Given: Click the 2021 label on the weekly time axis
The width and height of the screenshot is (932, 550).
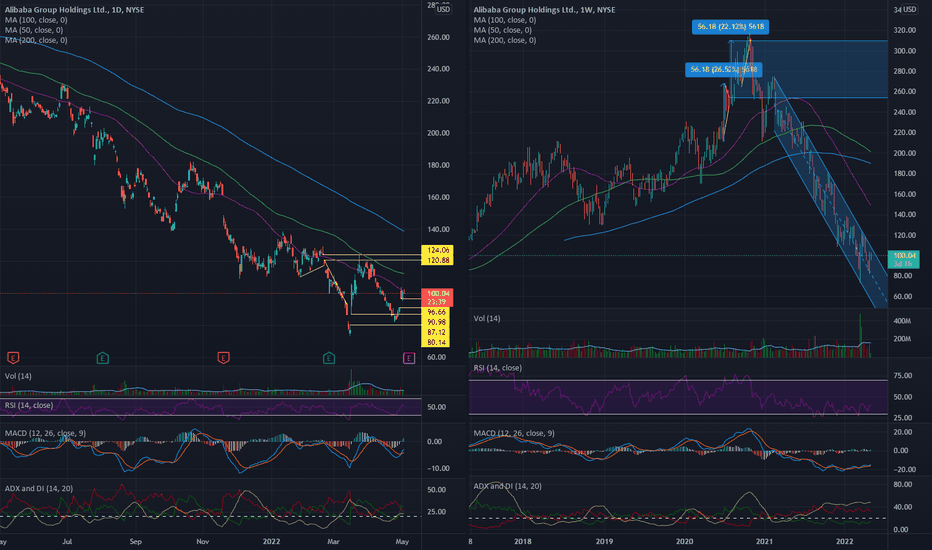Looking at the screenshot, I should click(x=764, y=542).
